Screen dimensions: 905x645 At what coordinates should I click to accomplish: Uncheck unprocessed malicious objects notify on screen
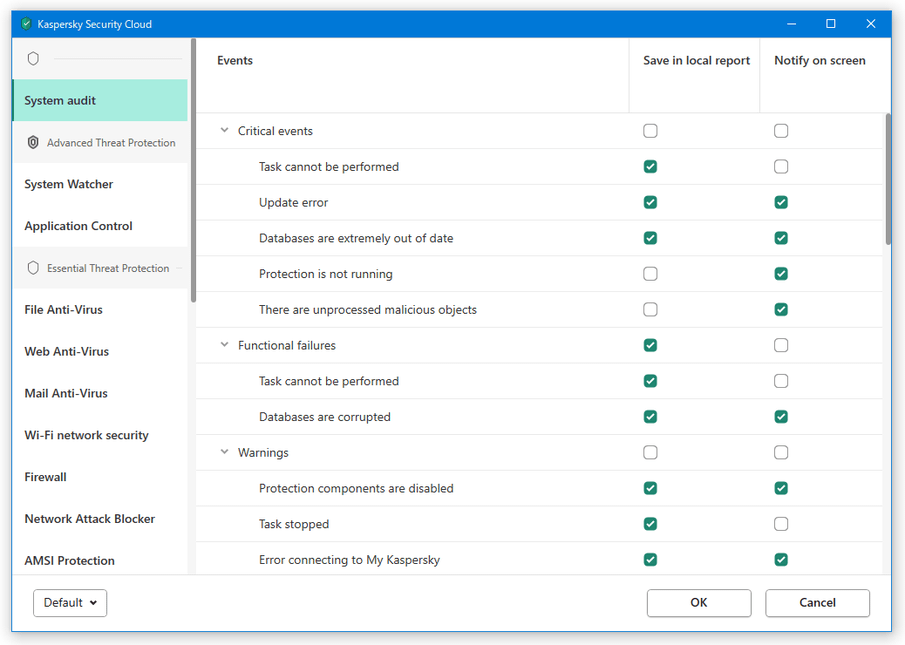(781, 310)
